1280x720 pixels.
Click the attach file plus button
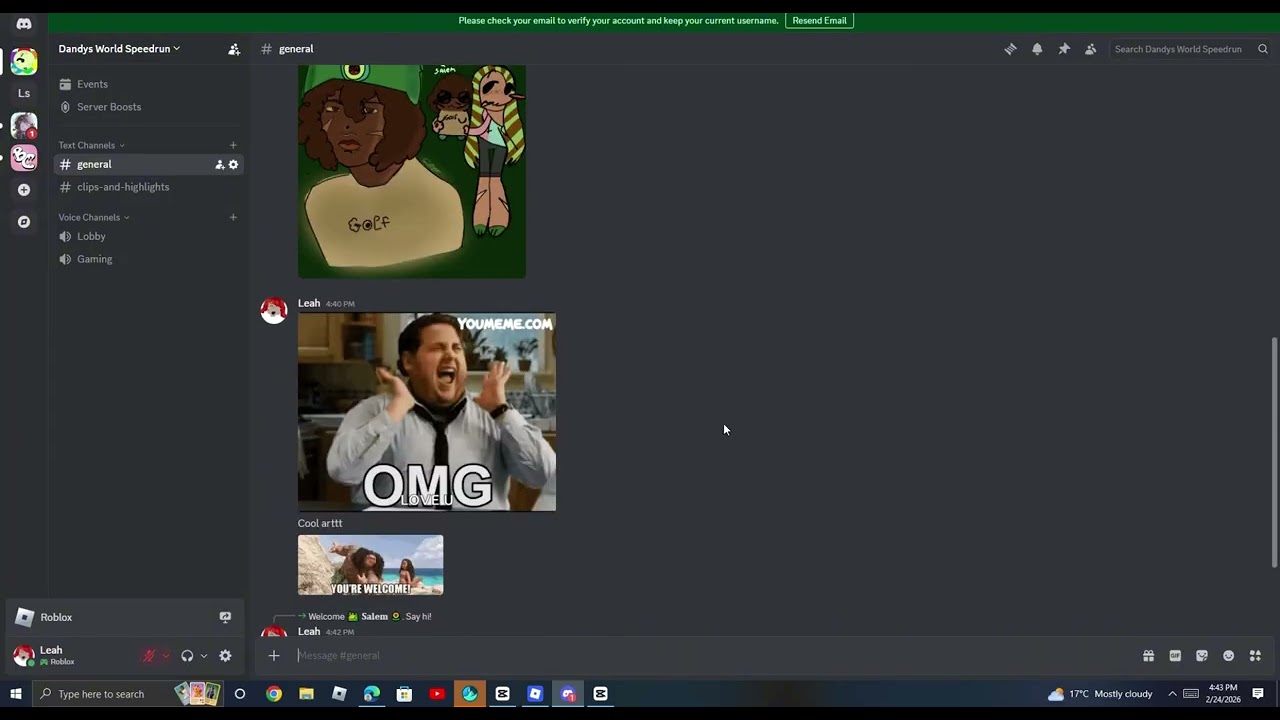[274, 656]
